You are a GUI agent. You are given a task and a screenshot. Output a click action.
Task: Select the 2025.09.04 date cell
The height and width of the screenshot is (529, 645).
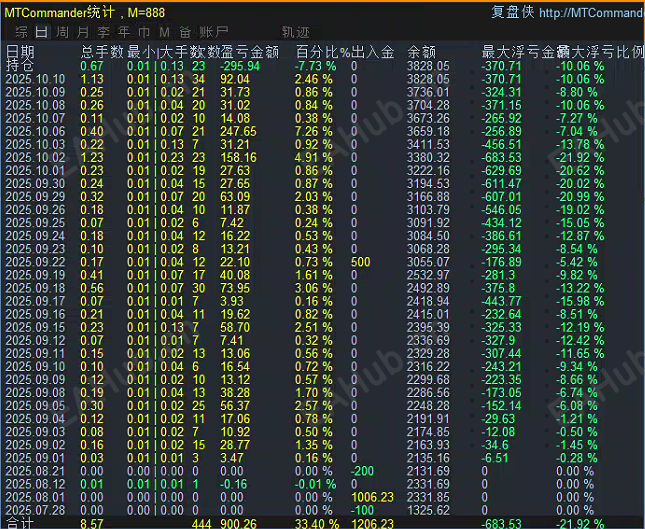35,419
